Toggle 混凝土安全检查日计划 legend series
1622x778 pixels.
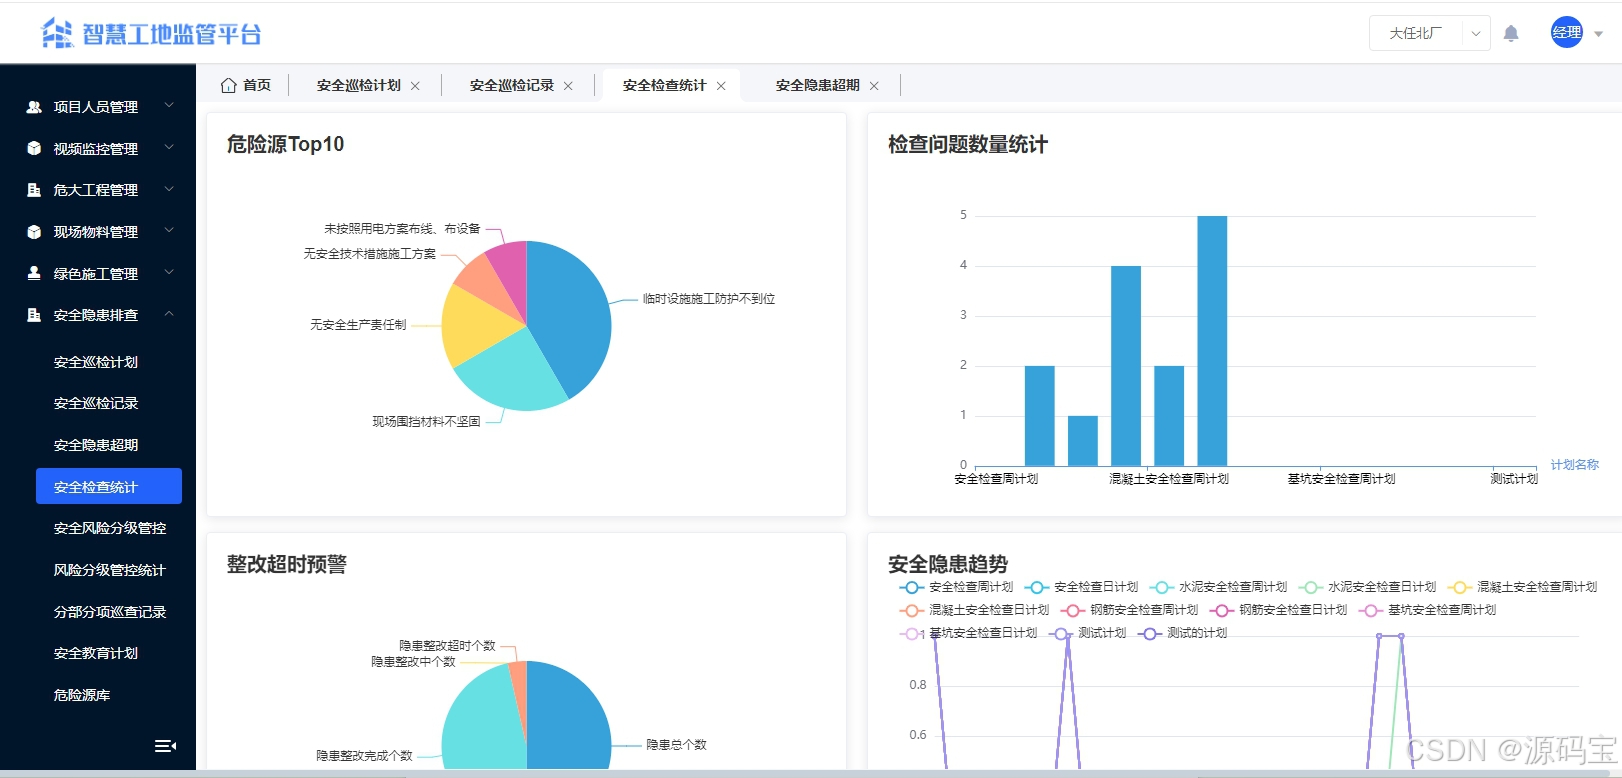975,610
